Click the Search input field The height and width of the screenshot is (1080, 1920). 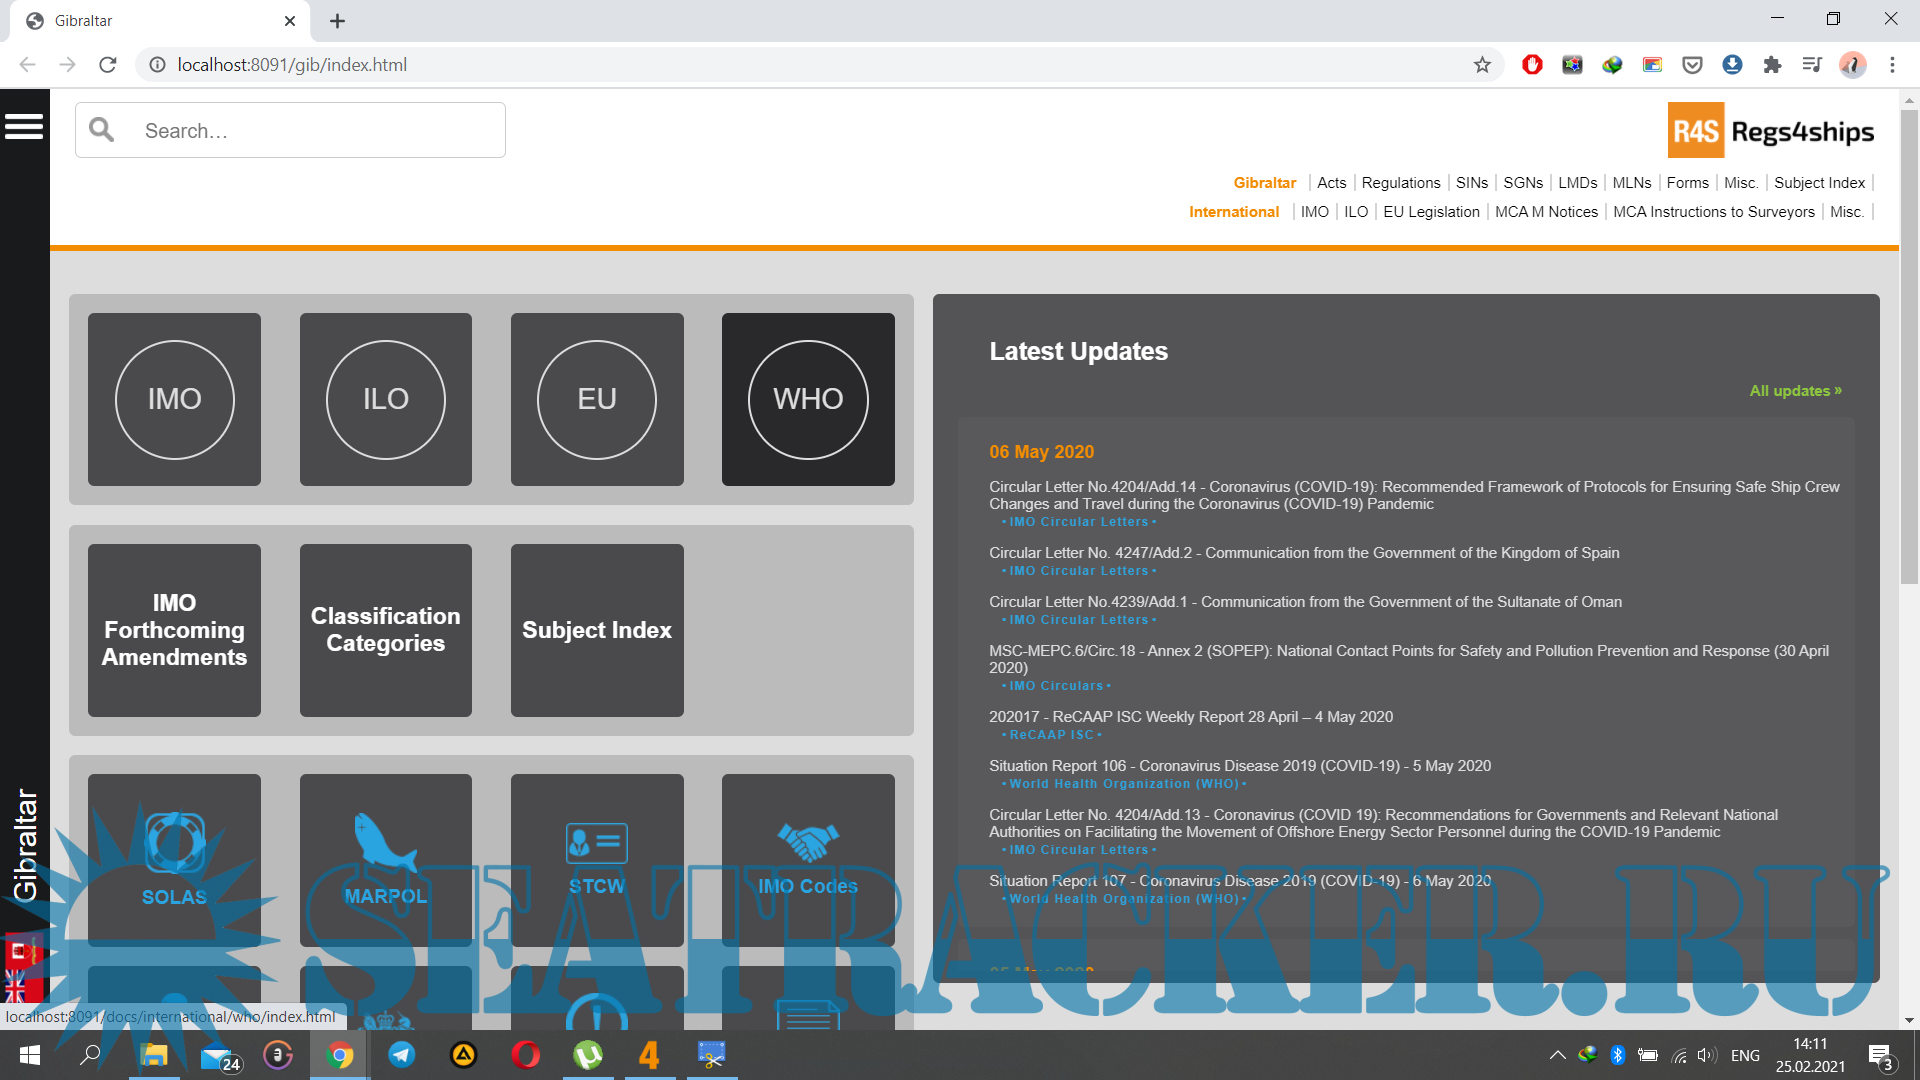(x=320, y=131)
